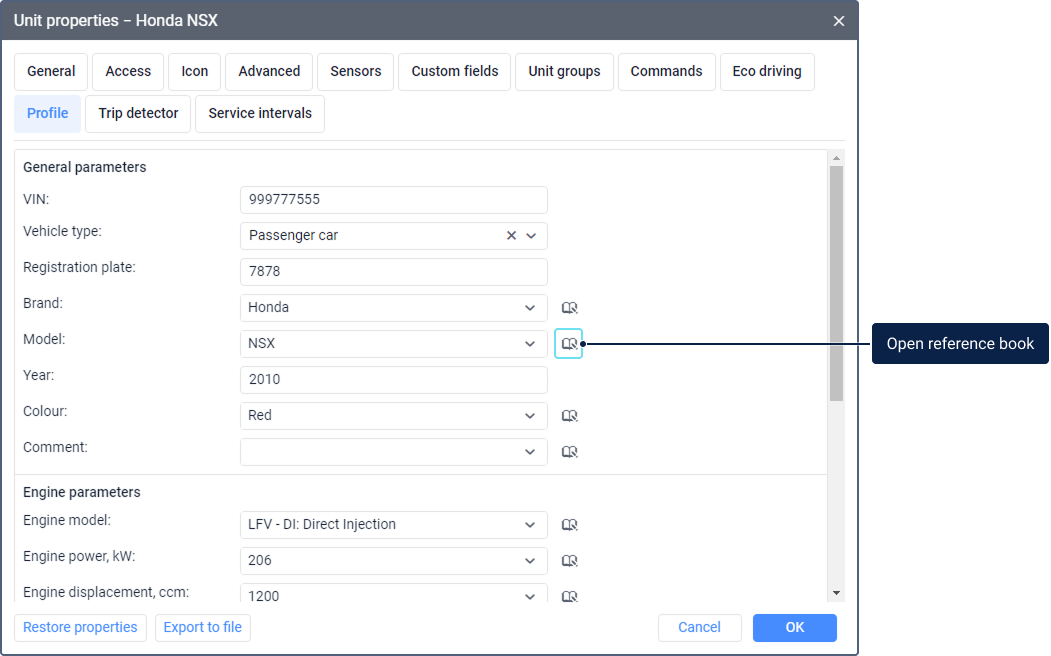Viewport: 1051px width, 656px height.
Task: Open reference book for Brand field
Action: [569, 308]
